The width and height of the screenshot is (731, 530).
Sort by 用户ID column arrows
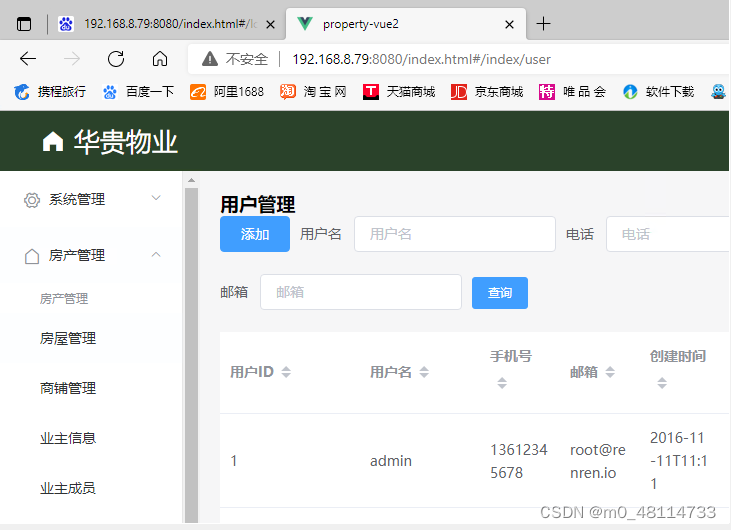[x=286, y=372]
